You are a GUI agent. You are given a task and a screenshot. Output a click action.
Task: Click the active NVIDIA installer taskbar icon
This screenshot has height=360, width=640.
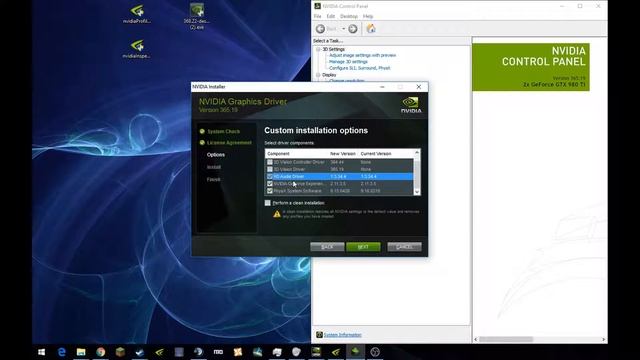355,352
